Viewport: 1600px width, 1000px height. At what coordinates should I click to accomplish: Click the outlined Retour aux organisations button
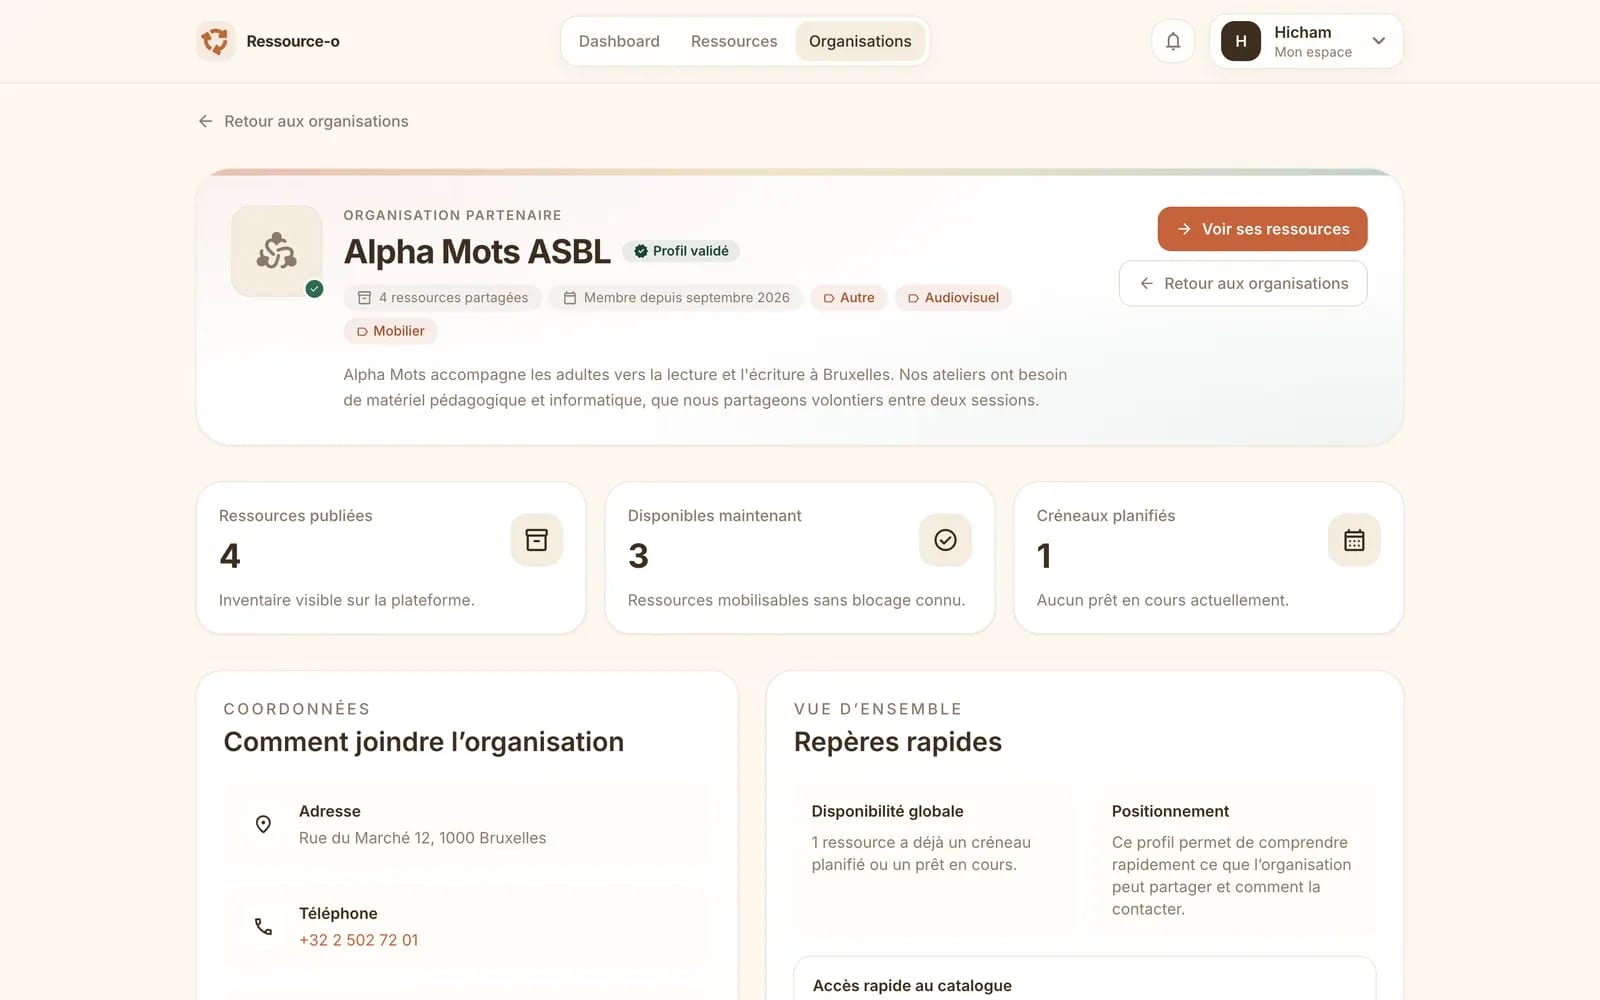coord(1243,283)
